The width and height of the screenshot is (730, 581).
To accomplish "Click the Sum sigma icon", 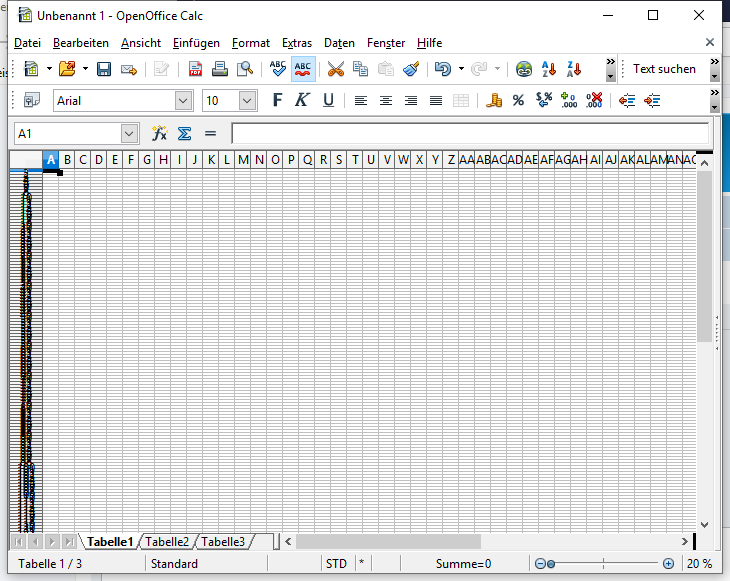I will (184, 133).
